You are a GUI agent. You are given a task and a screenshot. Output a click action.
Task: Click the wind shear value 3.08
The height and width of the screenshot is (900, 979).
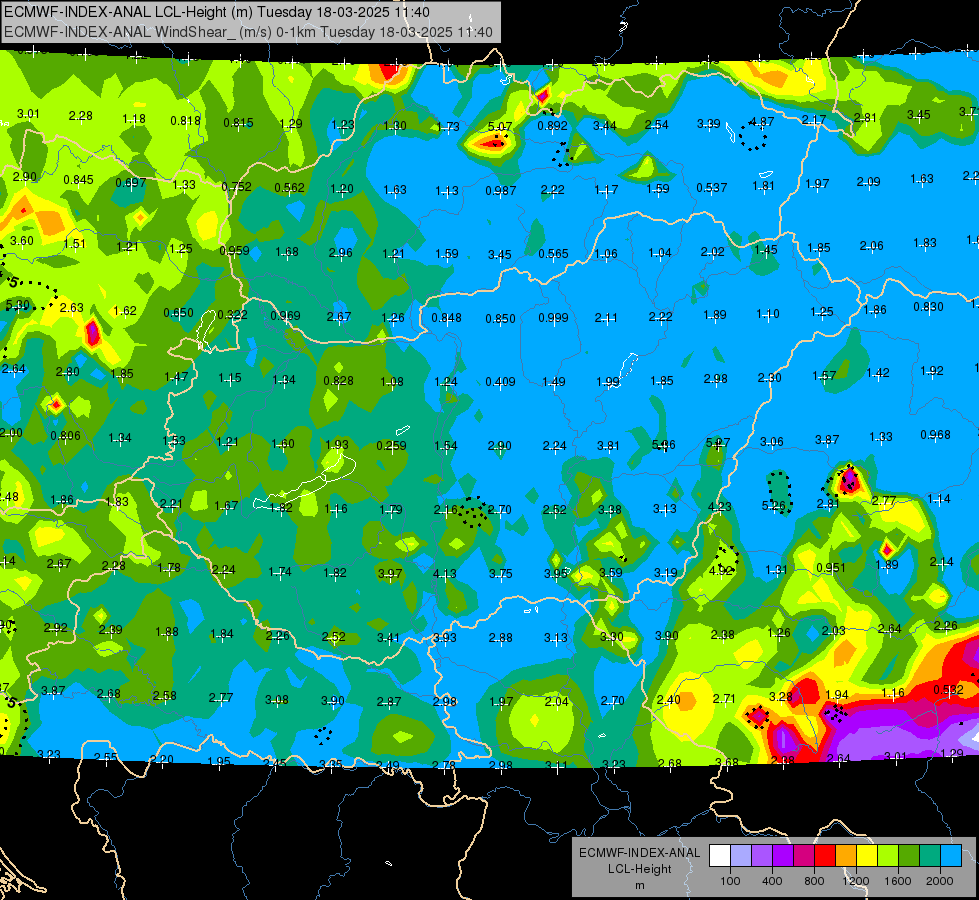pos(277,700)
